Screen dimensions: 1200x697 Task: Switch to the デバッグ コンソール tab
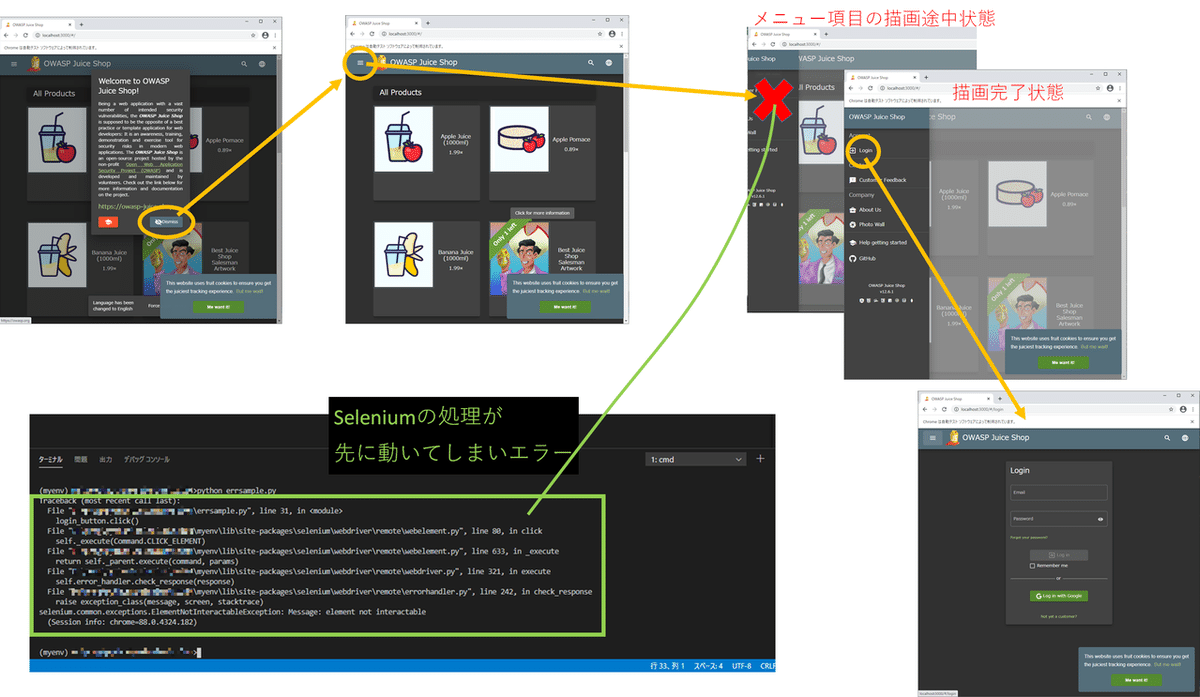click(x=146, y=459)
